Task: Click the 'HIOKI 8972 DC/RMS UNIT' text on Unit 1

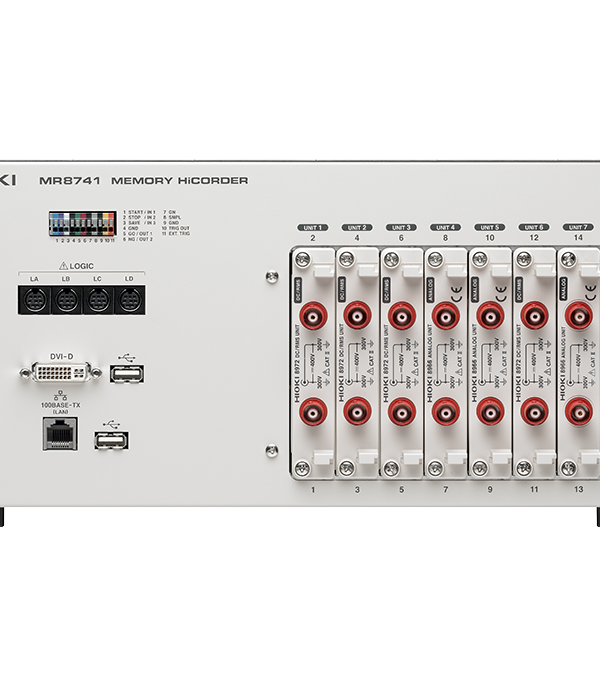Action: coord(297,364)
